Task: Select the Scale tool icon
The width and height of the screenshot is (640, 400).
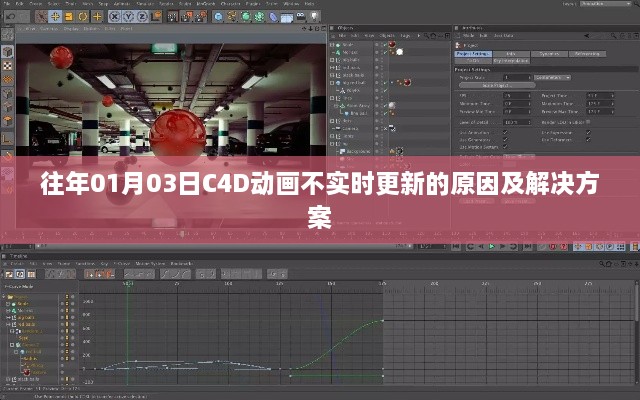Action: click(69, 17)
